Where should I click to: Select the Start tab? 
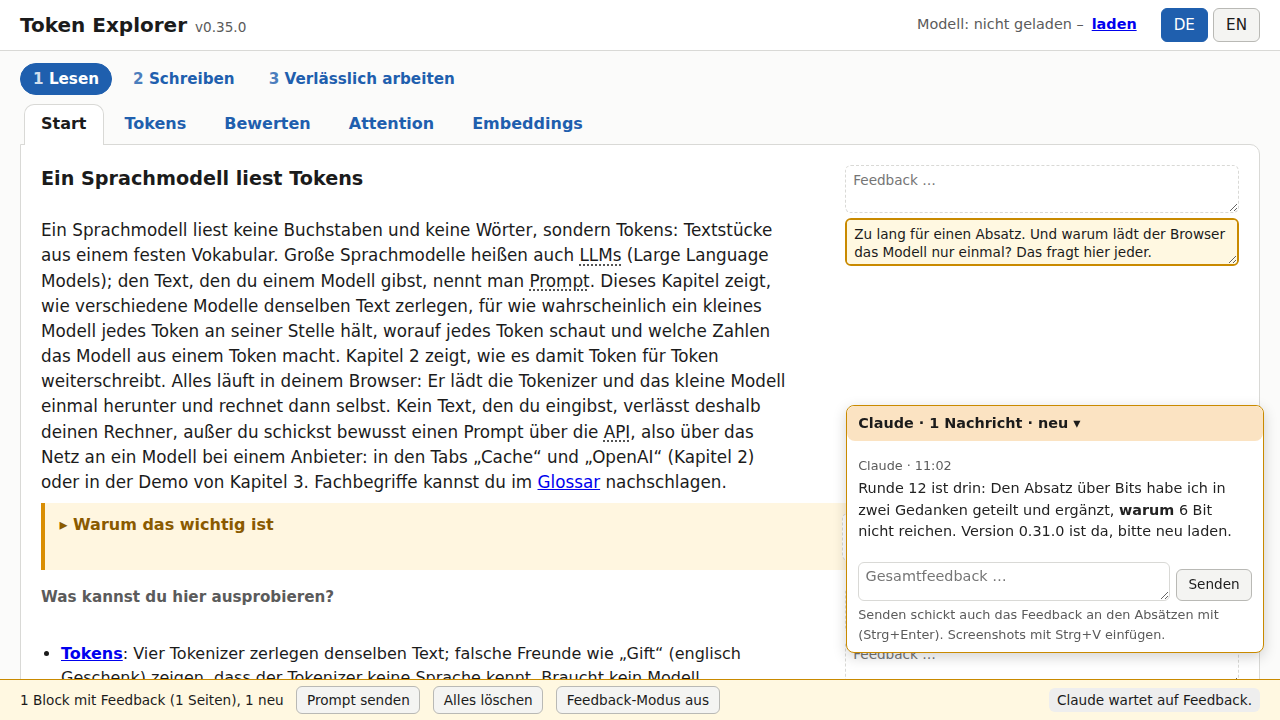point(64,124)
